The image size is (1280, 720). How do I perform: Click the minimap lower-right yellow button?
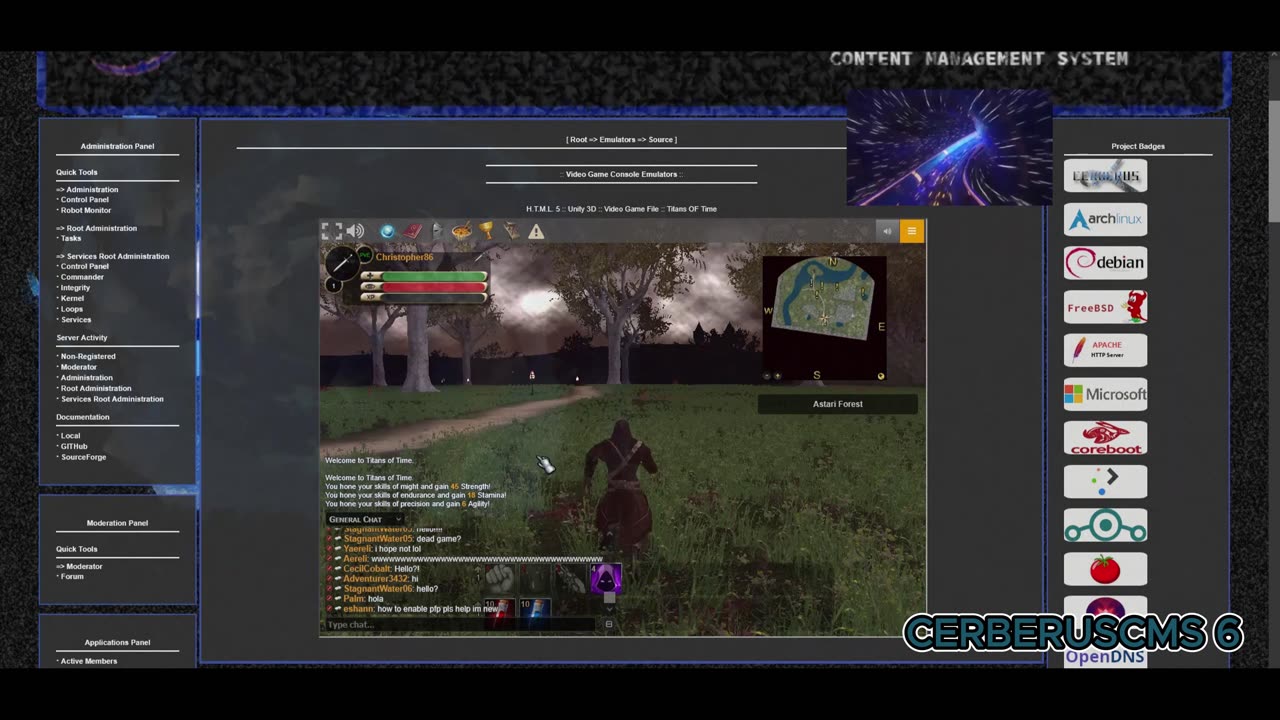(881, 376)
